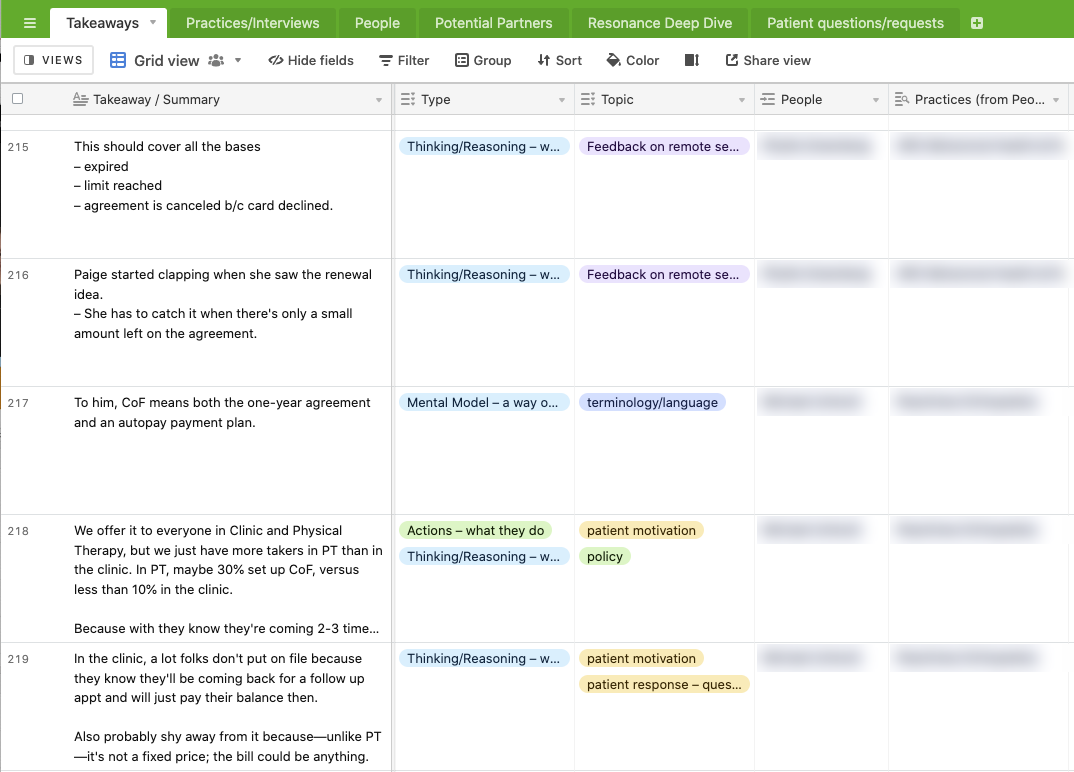1074x772 pixels.
Task: Click the Grid view table icon
Action: [x=118, y=60]
